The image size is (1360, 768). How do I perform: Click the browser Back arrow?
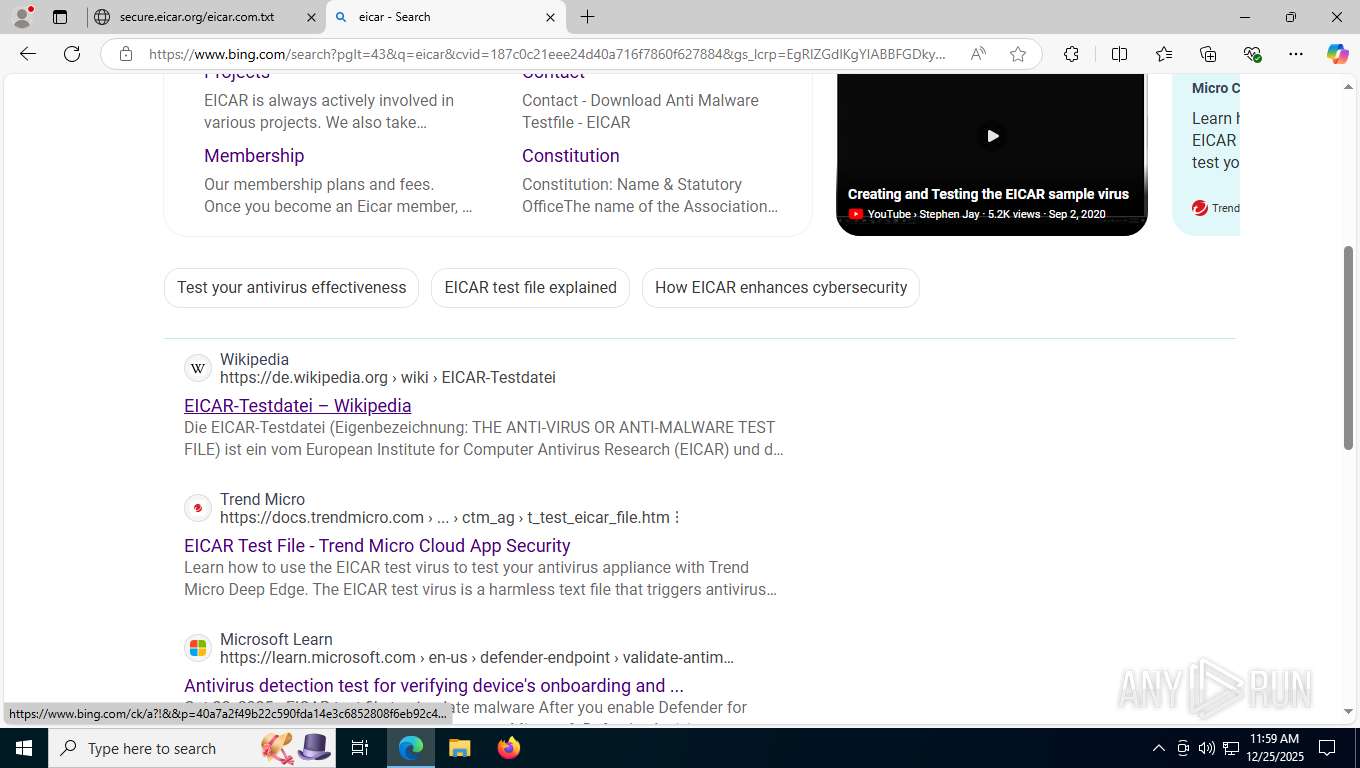tap(28, 54)
